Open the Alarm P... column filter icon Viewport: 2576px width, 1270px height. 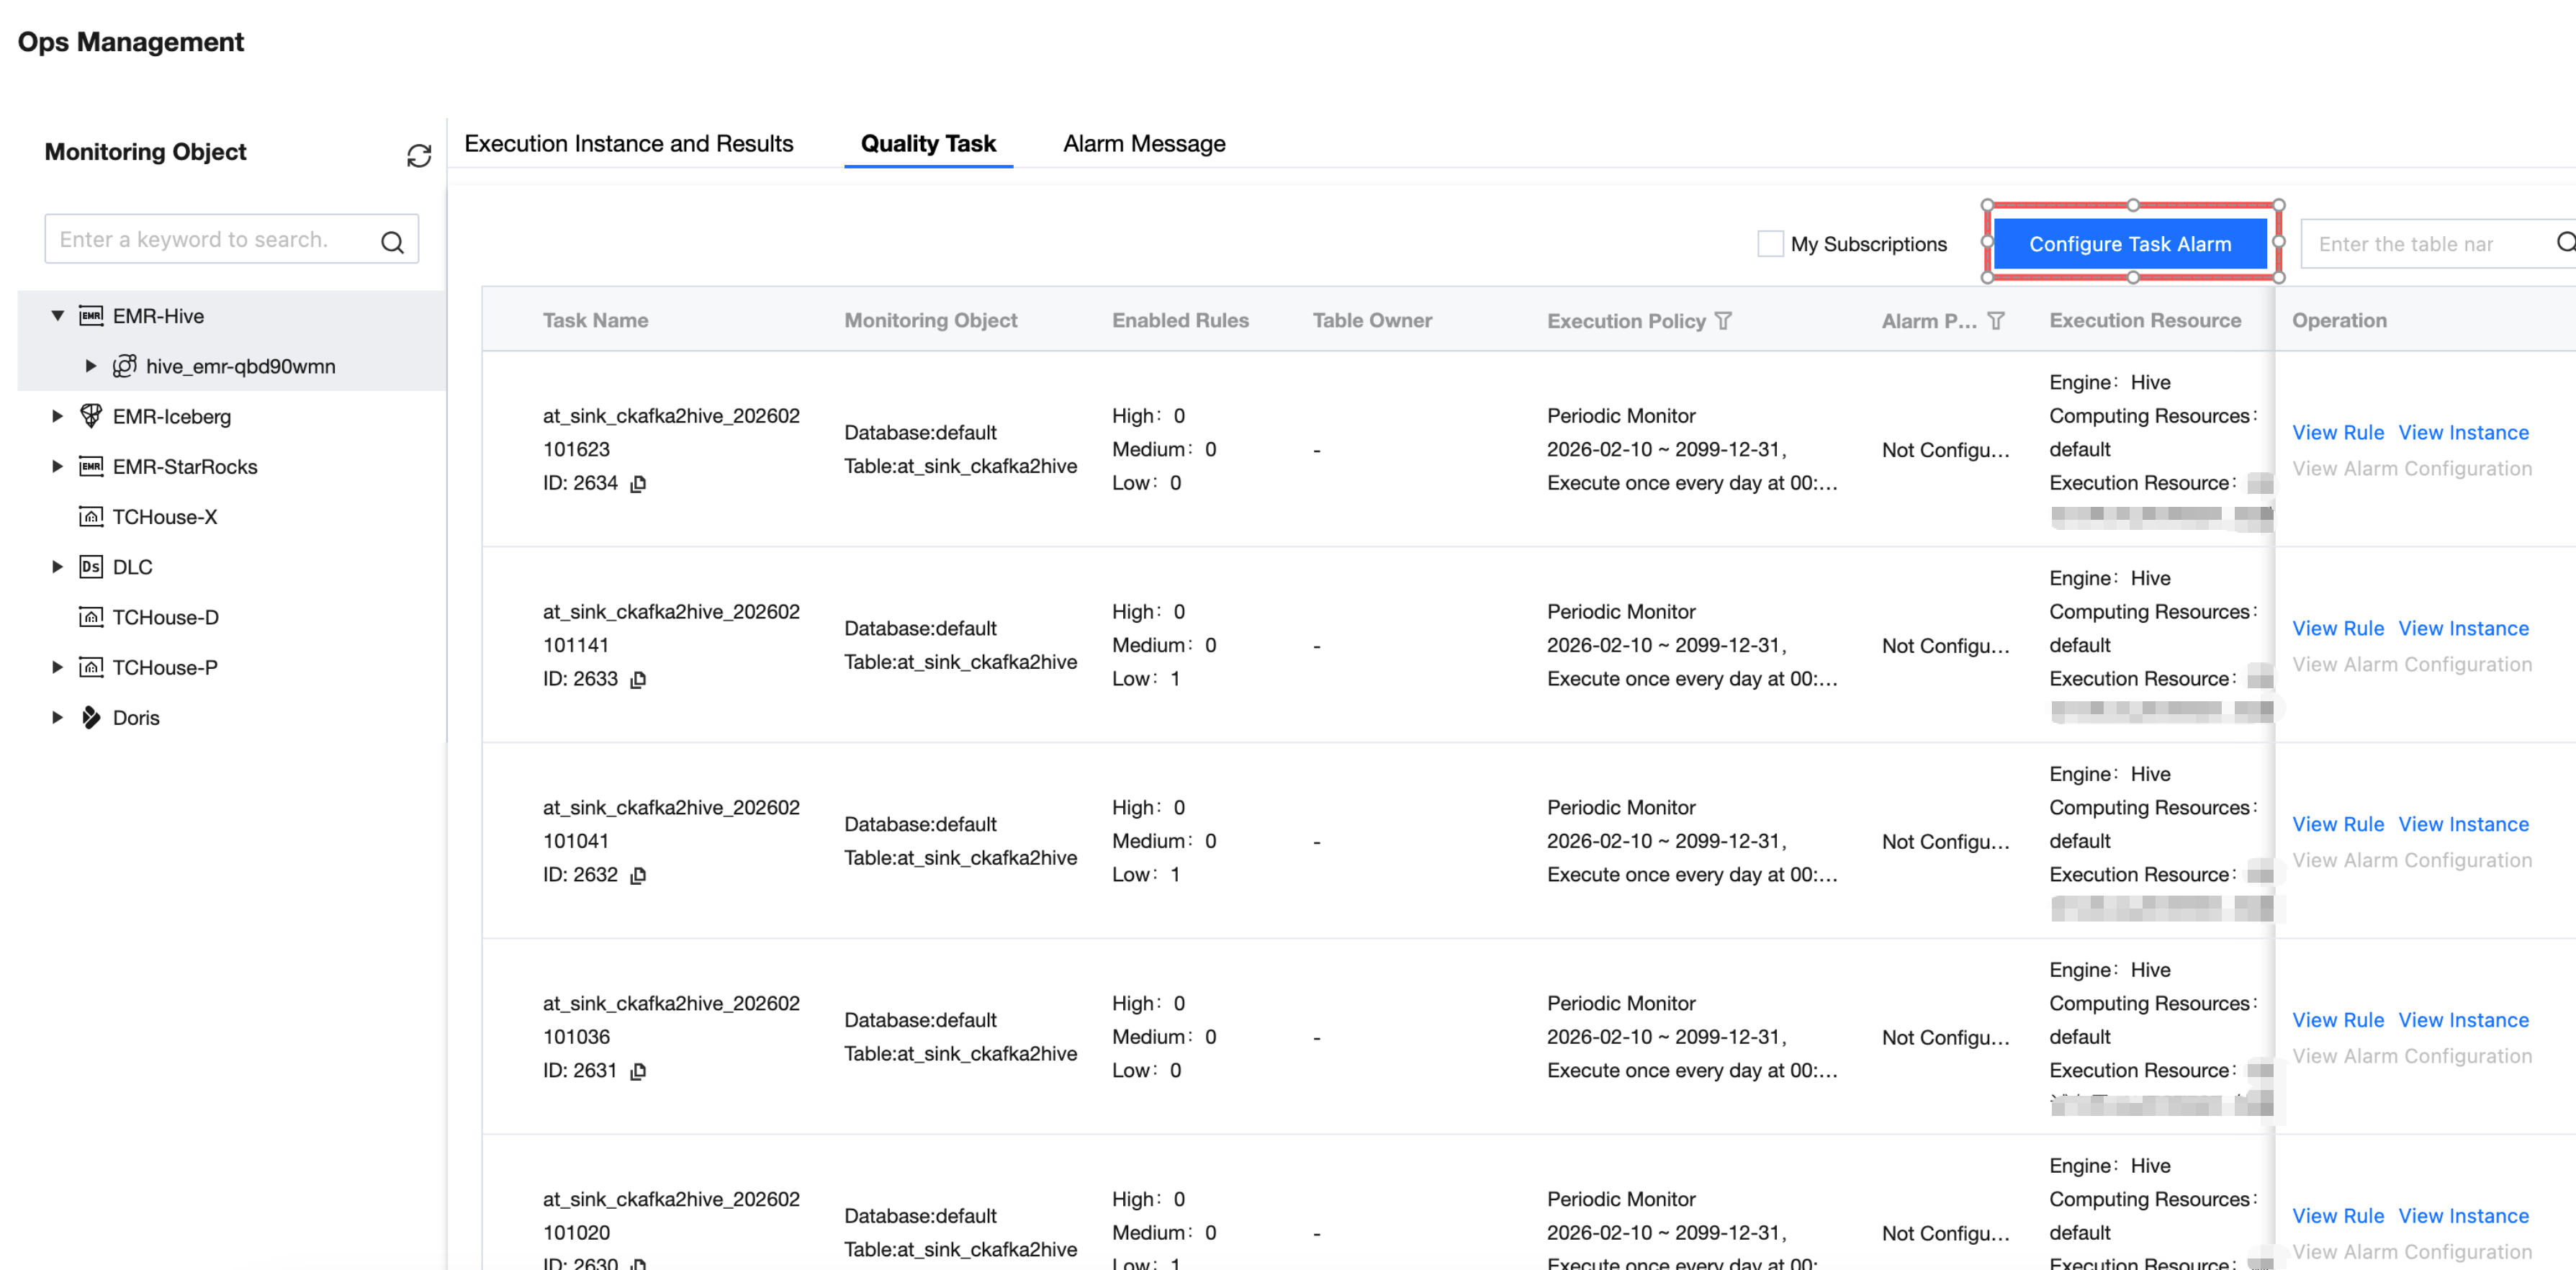(x=1996, y=321)
